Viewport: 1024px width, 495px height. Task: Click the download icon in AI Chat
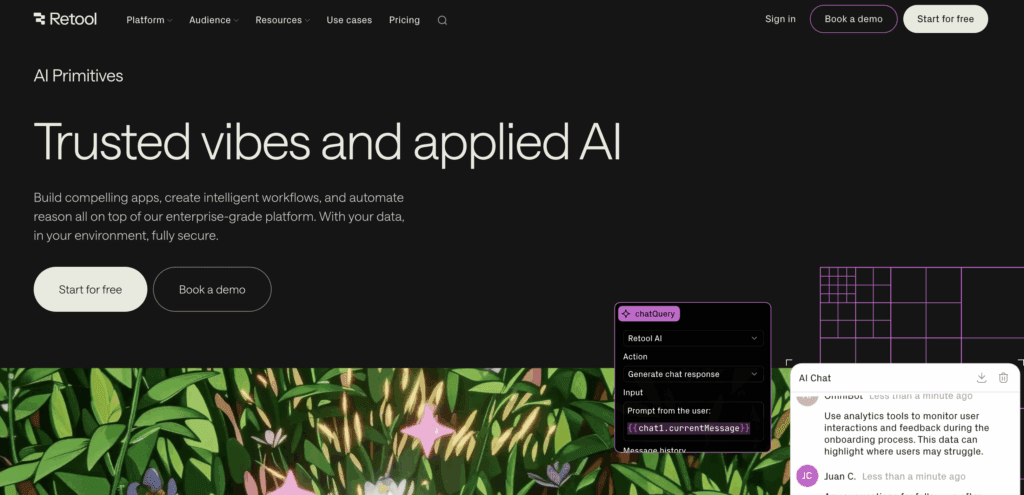pos(981,377)
